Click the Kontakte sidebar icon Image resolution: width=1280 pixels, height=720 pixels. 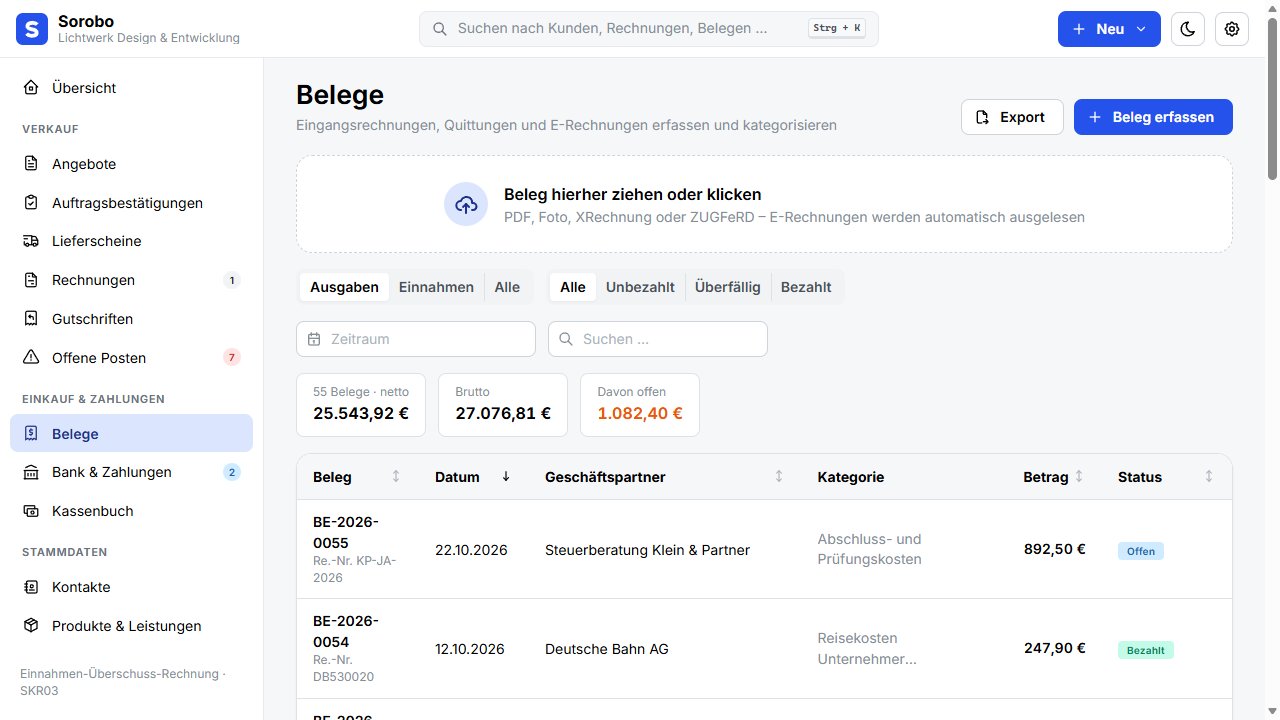click(x=32, y=587)
